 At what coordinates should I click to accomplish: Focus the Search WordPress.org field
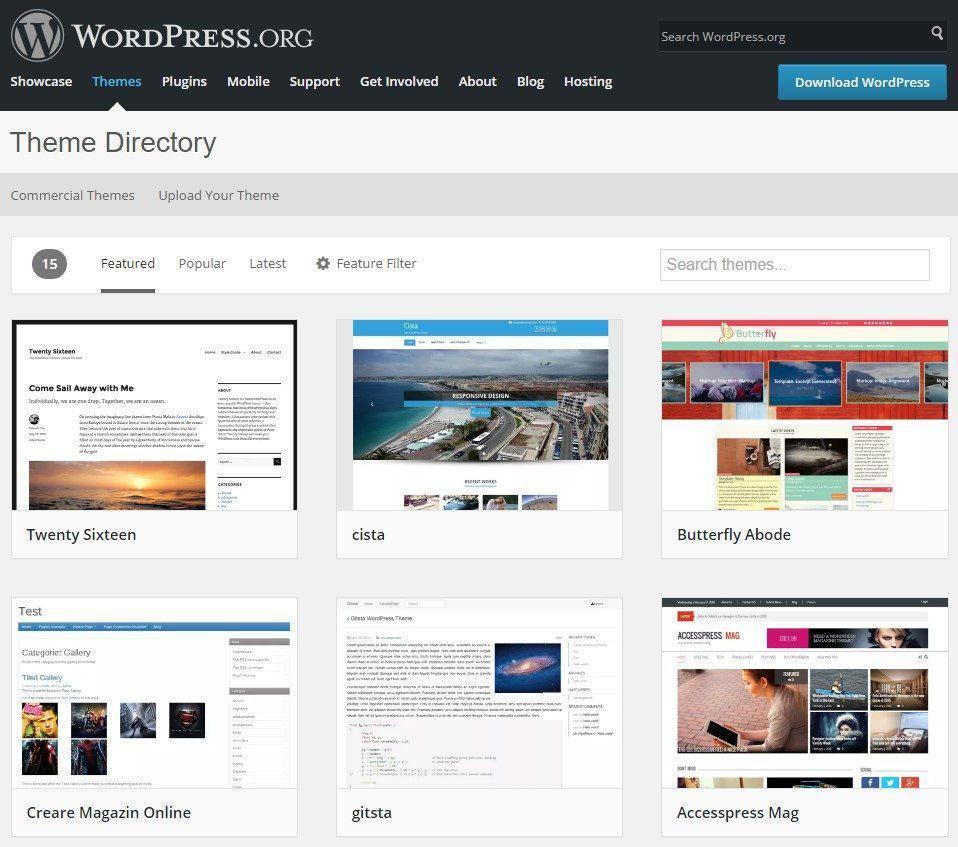[x=790, y=36]
